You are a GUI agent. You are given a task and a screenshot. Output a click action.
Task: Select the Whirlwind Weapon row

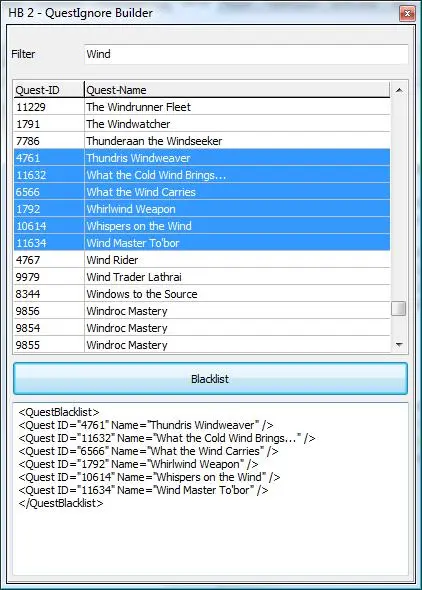202,209
